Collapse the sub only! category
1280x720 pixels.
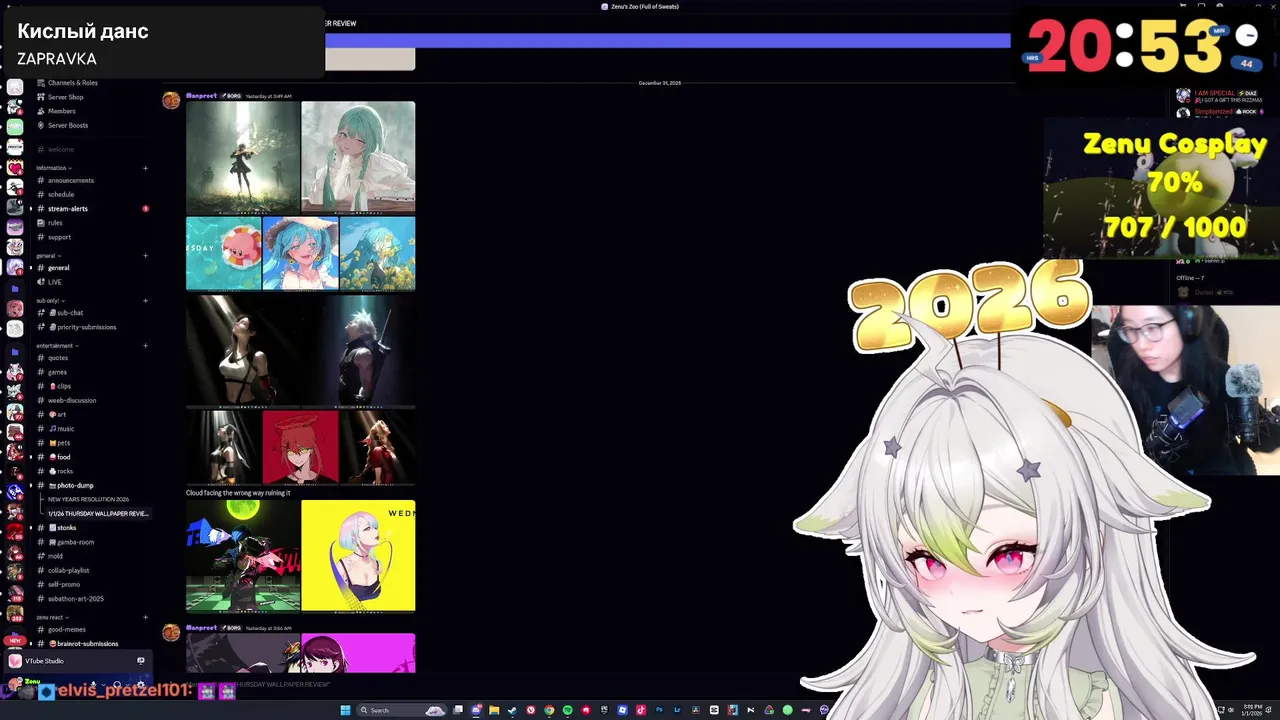click(x=50, y=301)
